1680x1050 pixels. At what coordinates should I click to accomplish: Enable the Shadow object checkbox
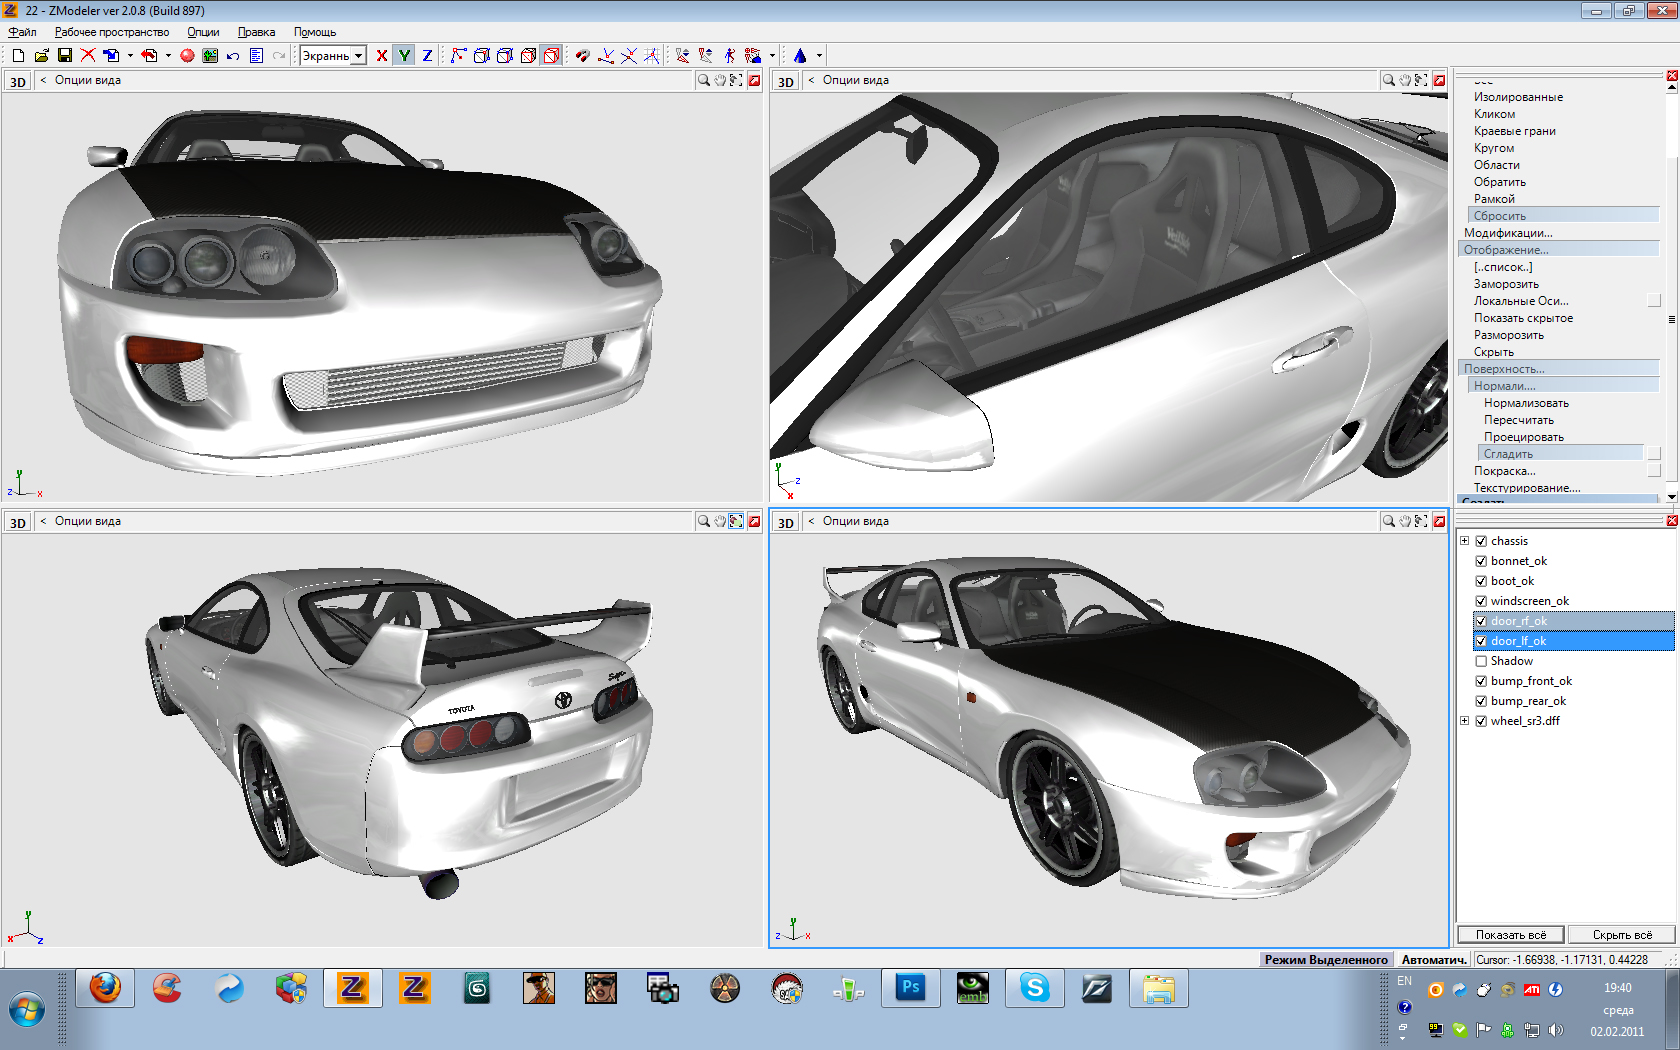click(1481, 661)
